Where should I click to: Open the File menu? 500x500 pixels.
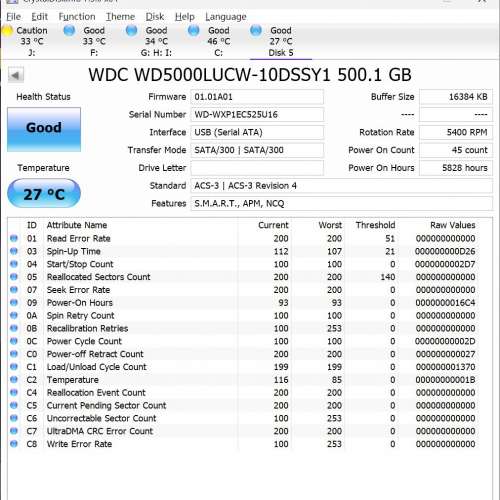tap(14, 17)
